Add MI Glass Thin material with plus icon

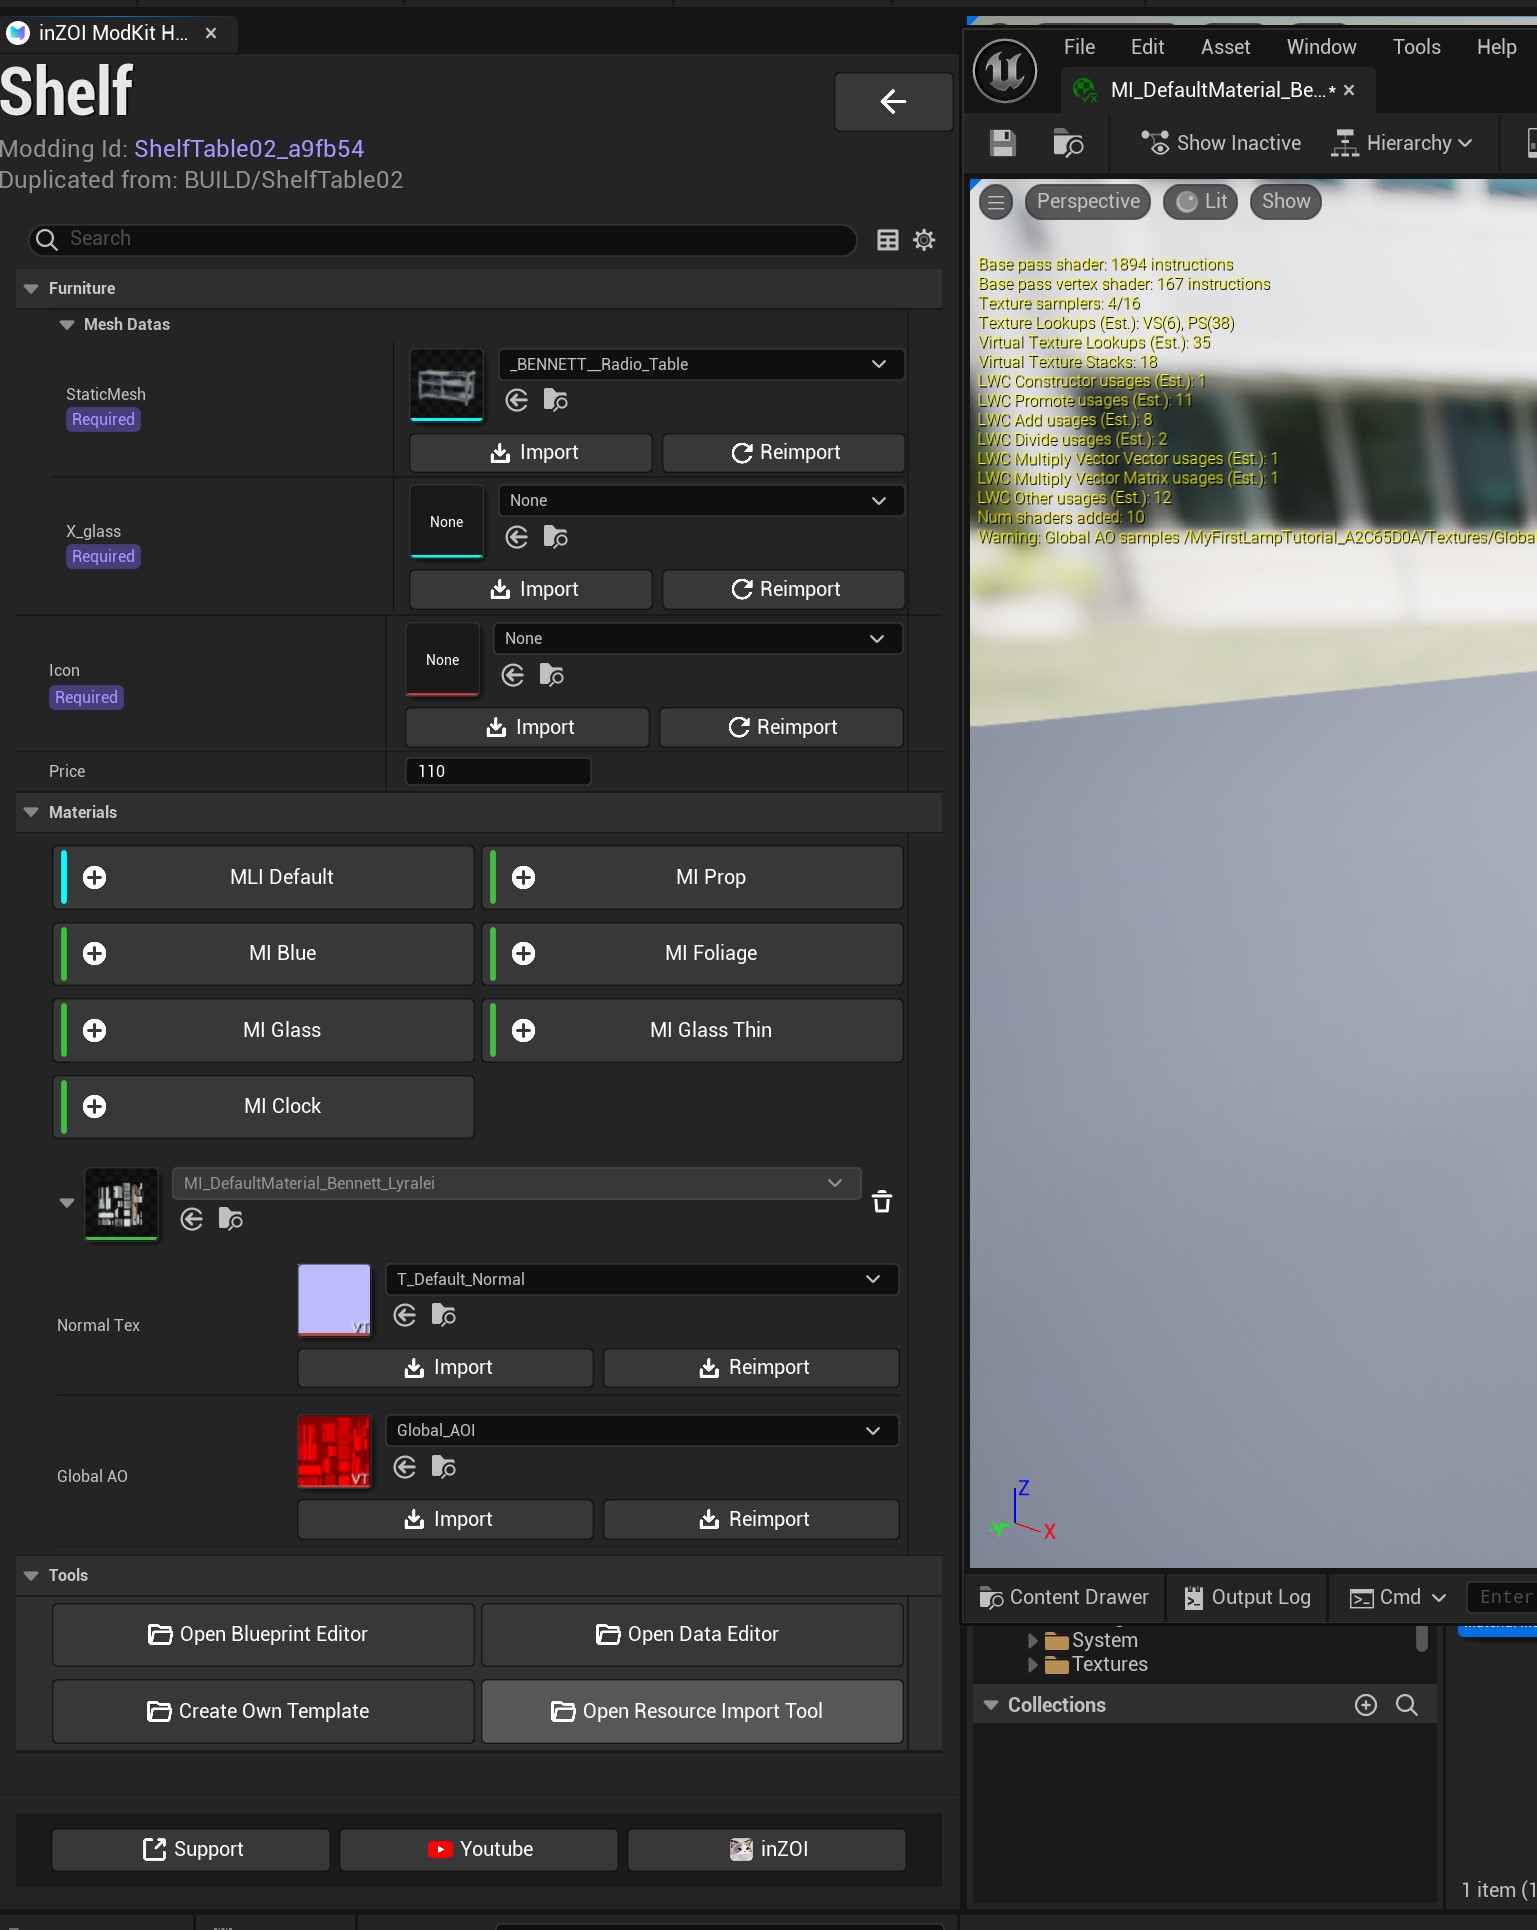(x=523, y=1031)
